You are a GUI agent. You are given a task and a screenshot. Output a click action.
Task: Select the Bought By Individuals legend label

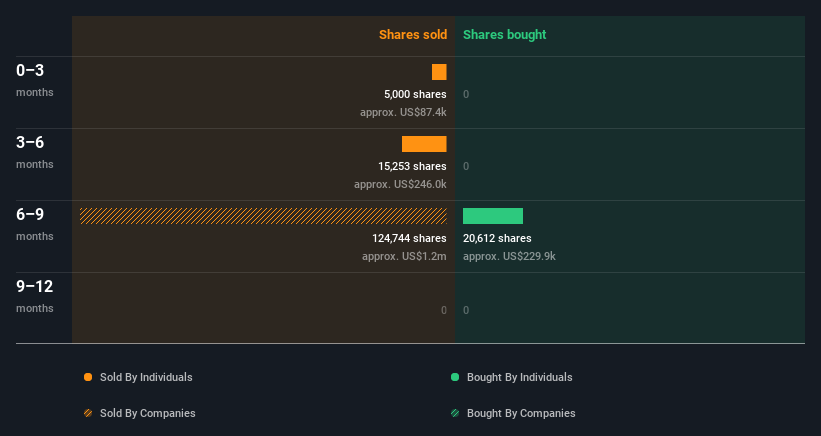click(519, 377)
